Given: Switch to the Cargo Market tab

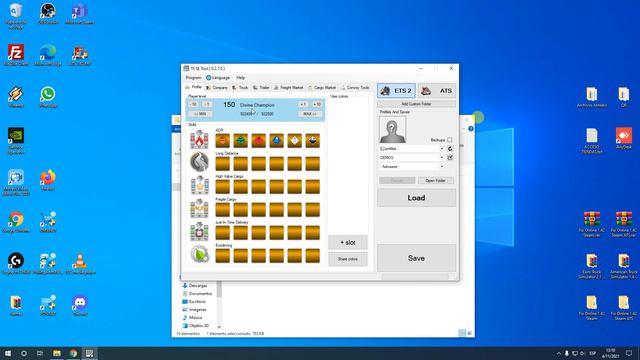Looking at the screenshot, I should (x=322, y=88).
